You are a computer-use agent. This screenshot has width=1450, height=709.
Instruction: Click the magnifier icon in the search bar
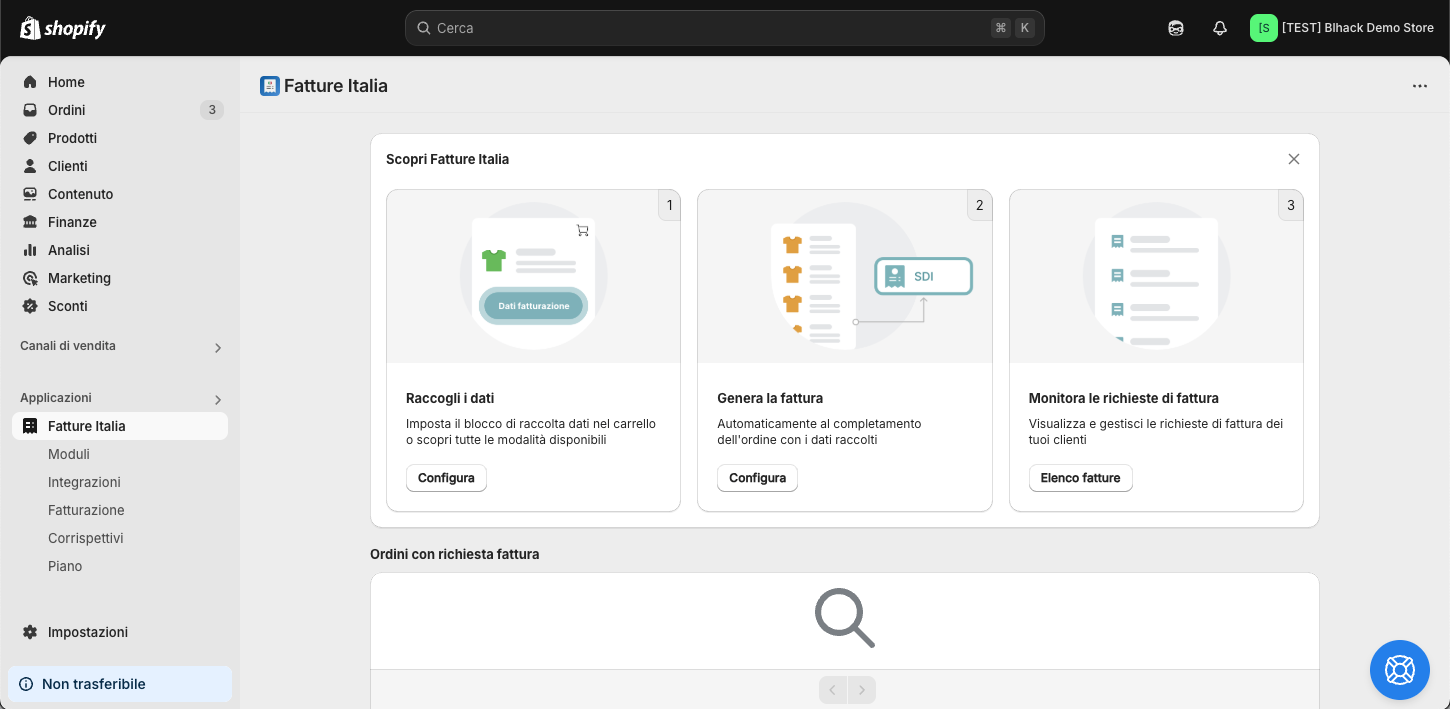click(x=424, y=28)
